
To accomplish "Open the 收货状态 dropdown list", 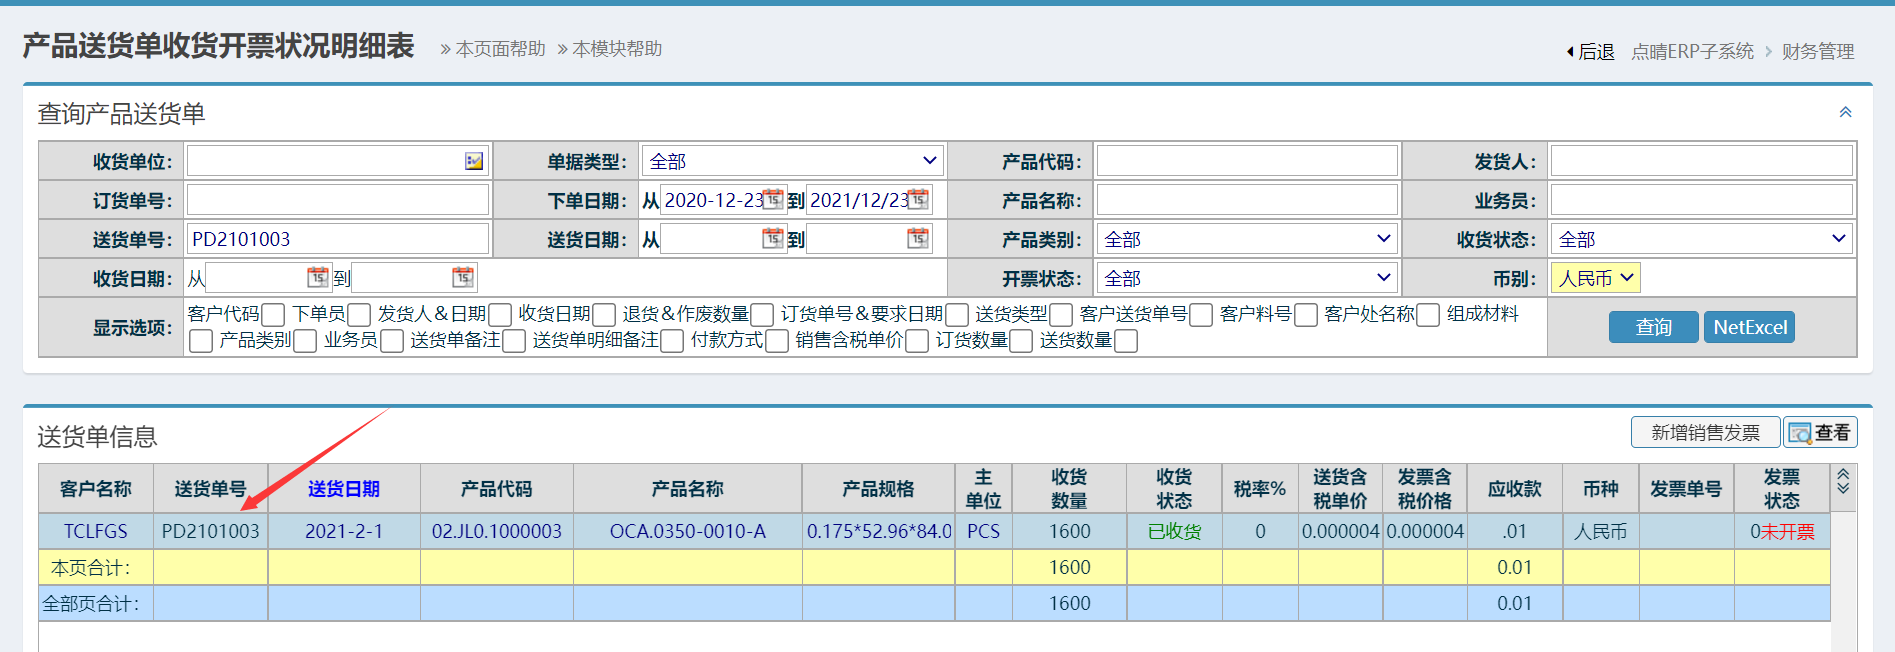I will pos(1701,239).
